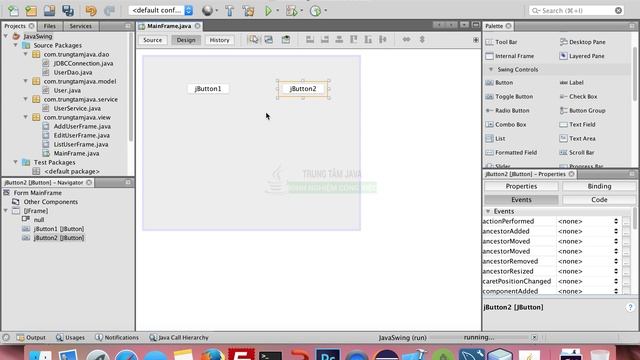Click the New File toolbar icon
Image resolution: width=640 pixels, height=360 pixels.
pos(13,11)
